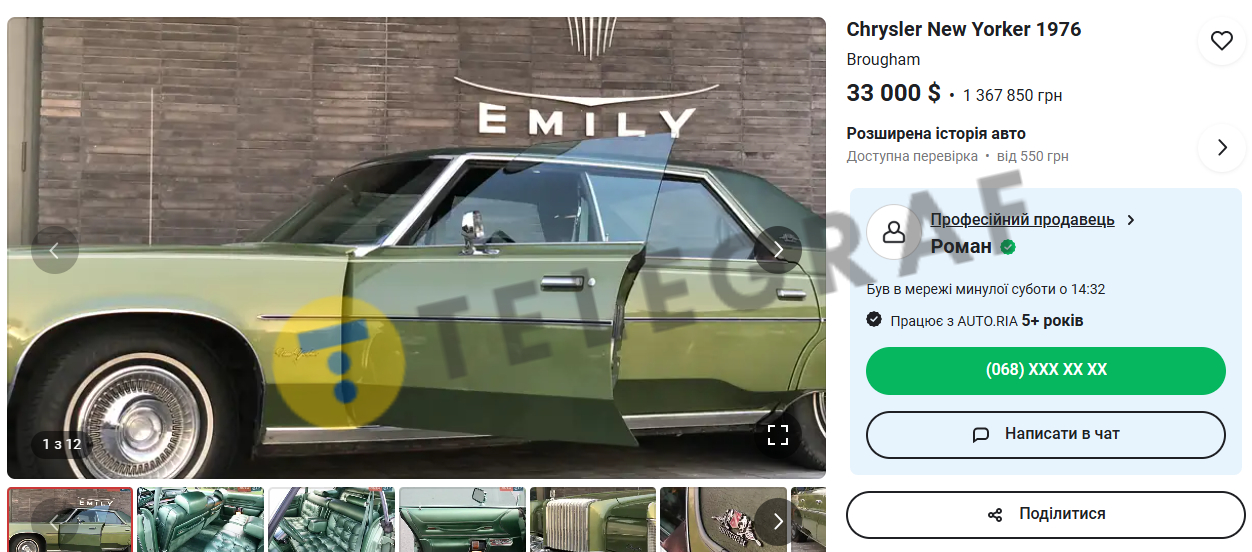Screen dimensions: 1252x552
Task: Select the door panel interior thumbnail
Action: (462, 520)
